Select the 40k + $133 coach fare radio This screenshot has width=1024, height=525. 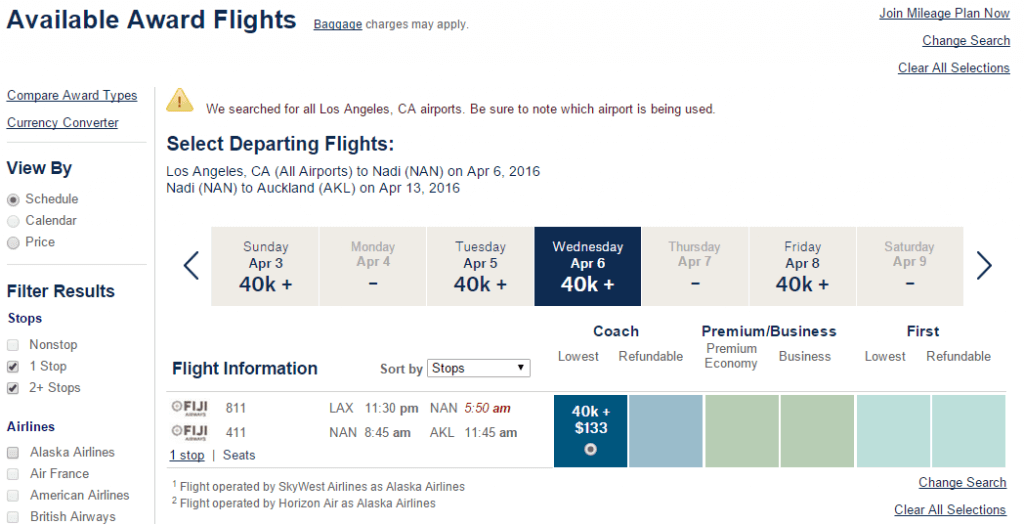pos(590,449)
